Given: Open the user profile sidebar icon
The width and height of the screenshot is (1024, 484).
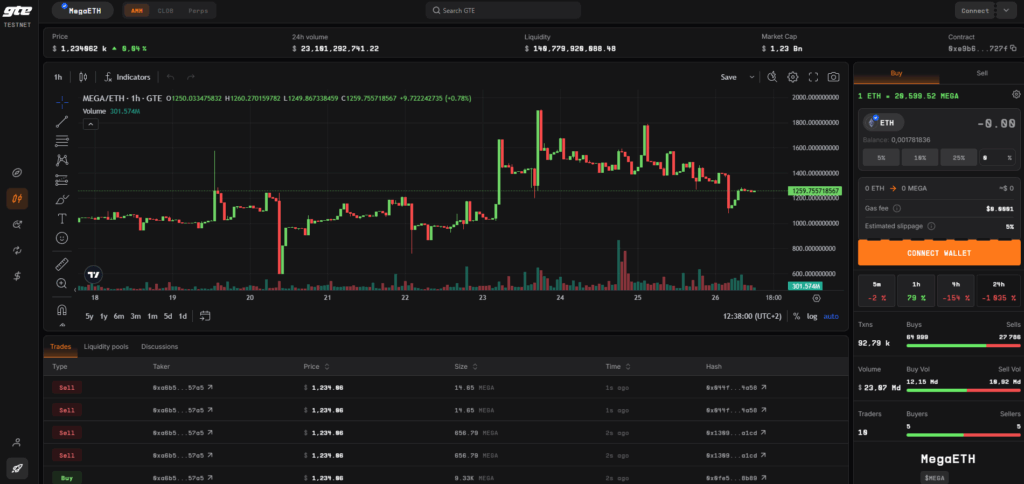Looking at the screenshot, I should coord(17,442).
